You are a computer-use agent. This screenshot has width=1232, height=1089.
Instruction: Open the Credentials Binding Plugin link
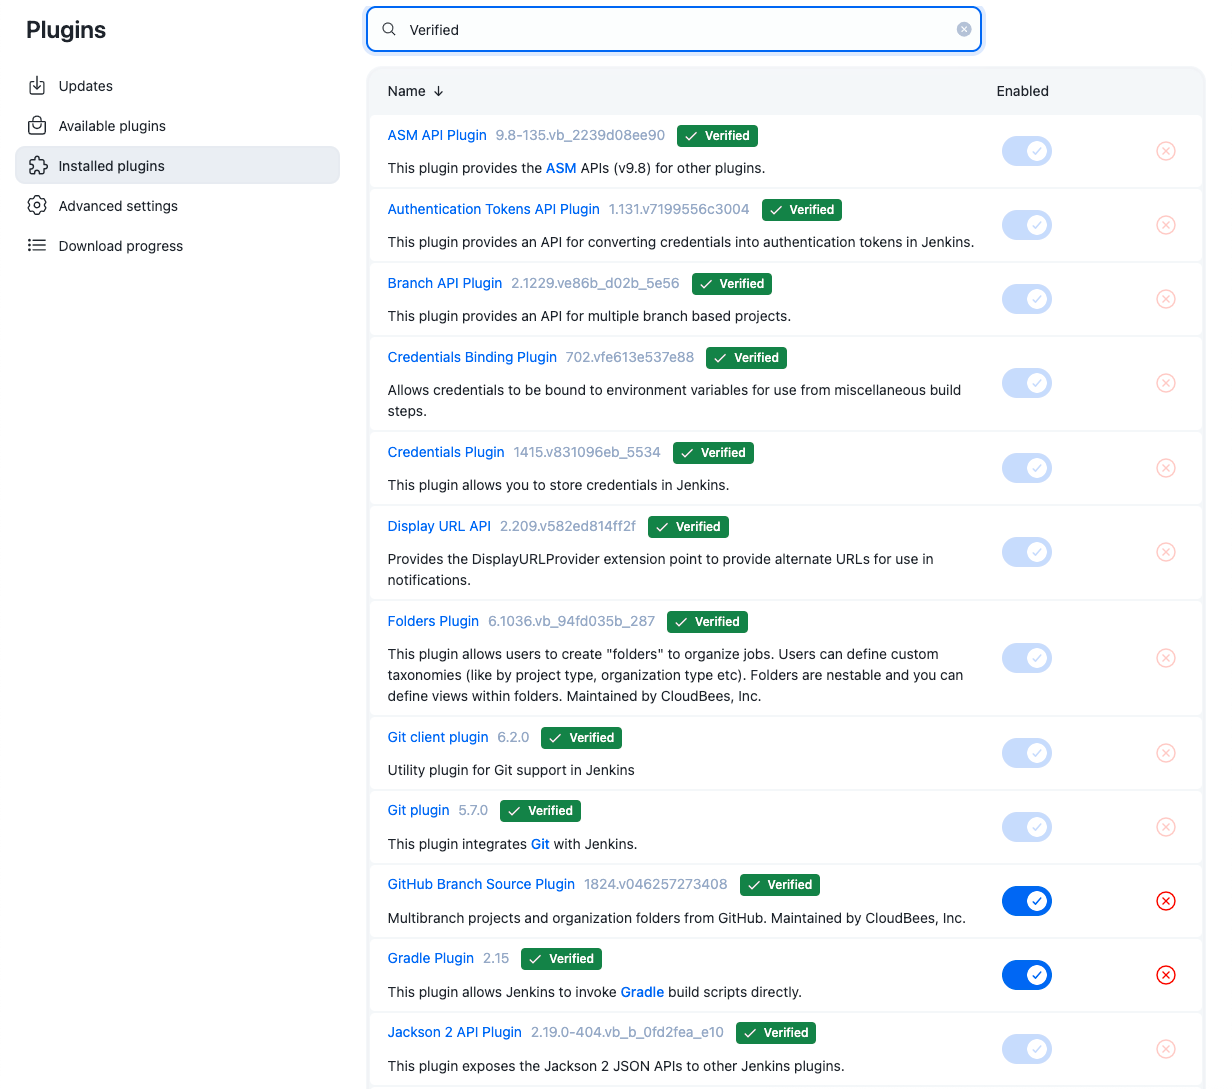point(472,357)
